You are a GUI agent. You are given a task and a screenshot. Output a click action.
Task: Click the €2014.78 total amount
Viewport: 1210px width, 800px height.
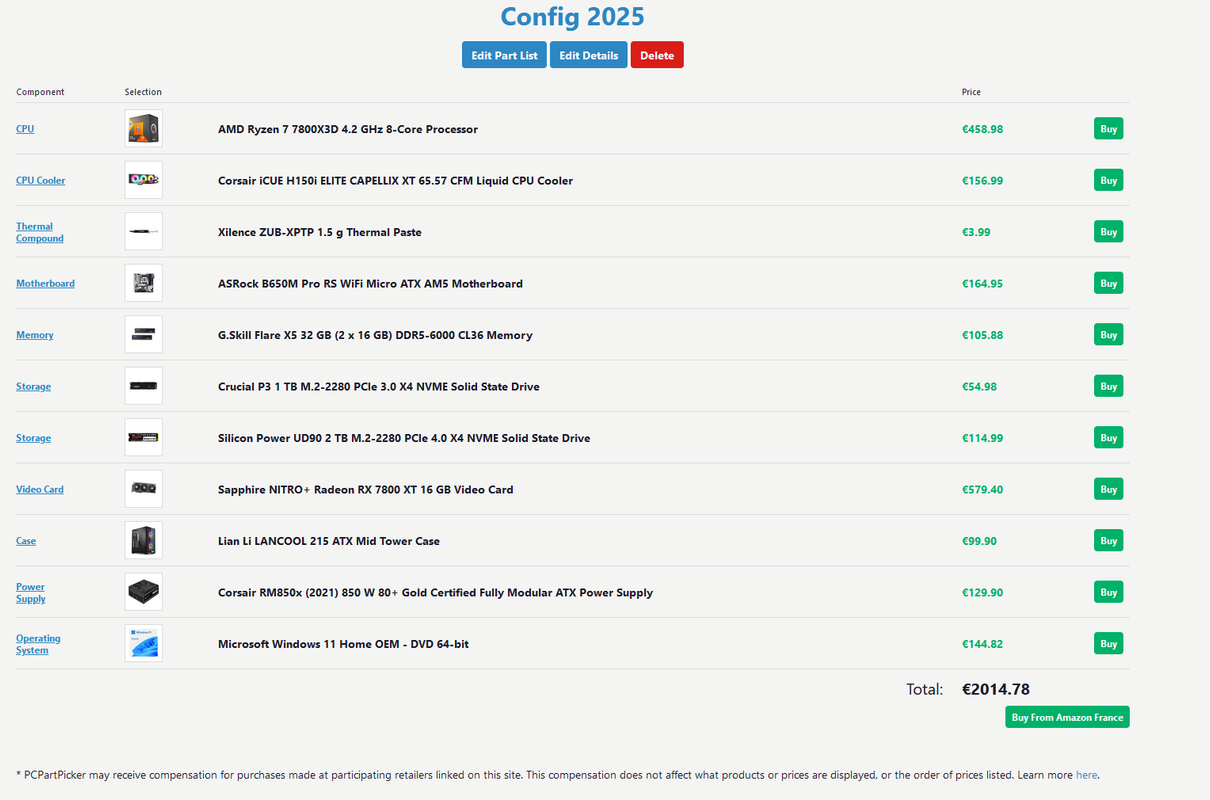point(996,689)
